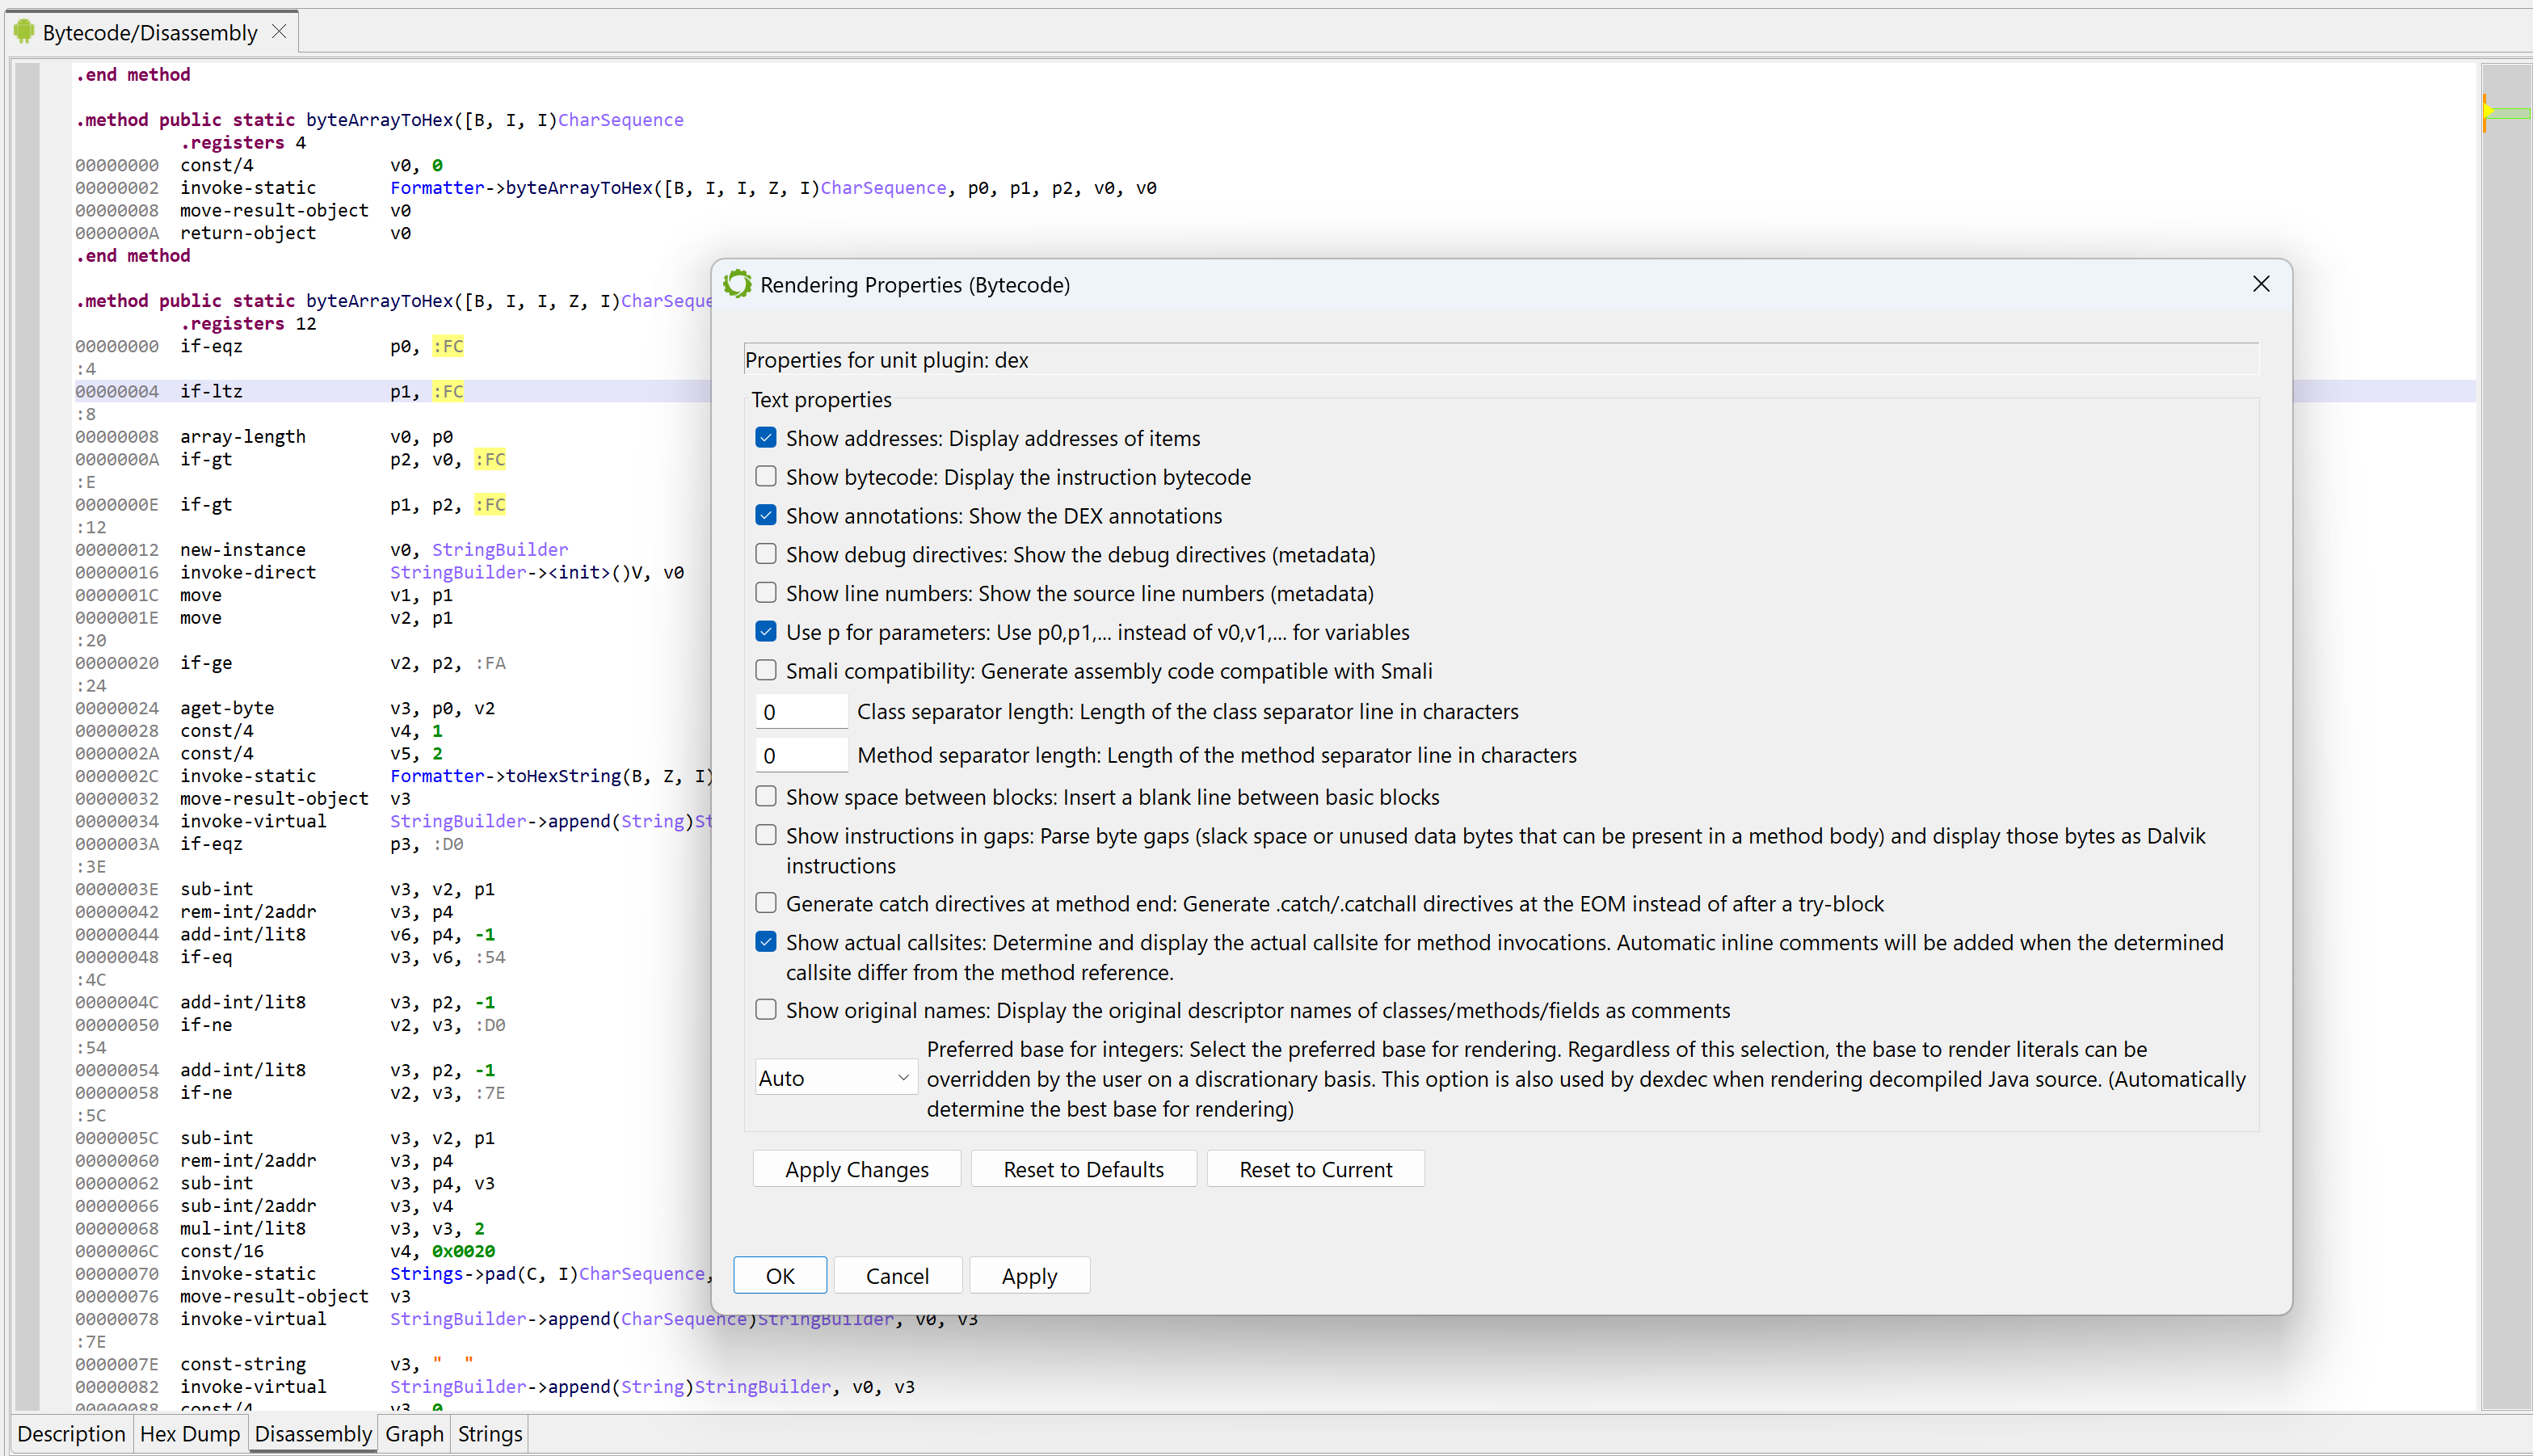Check Show debug directives

766,554
